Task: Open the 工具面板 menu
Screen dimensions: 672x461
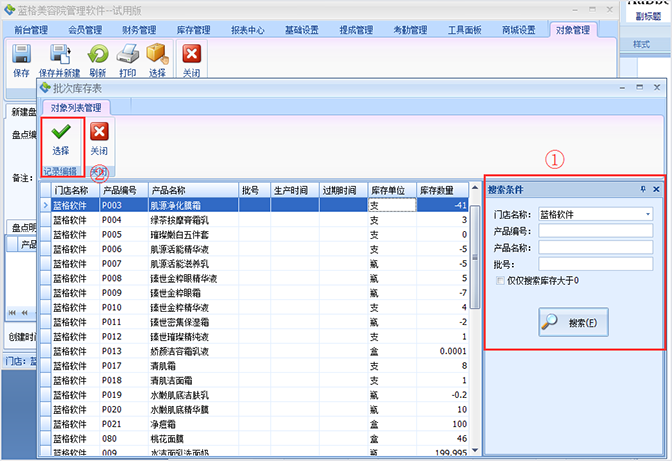Action: tap(465, 30)
